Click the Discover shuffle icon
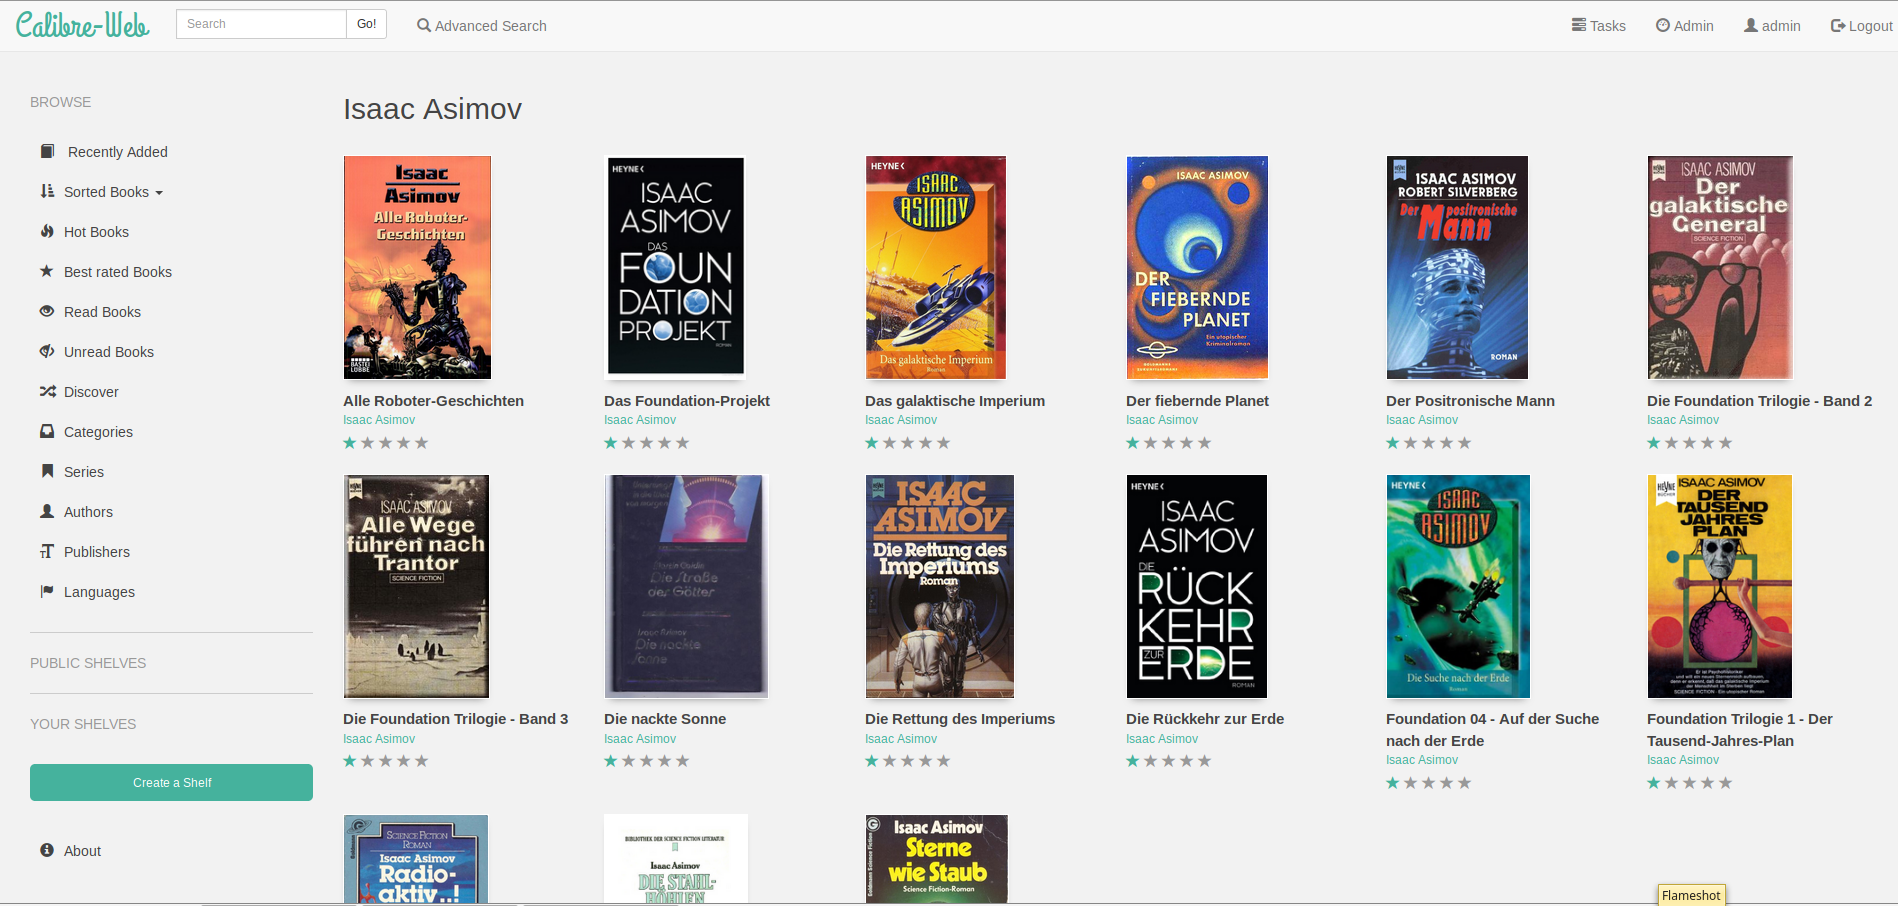This screenshot has width=1898, height=906. (x=47, y=391)
